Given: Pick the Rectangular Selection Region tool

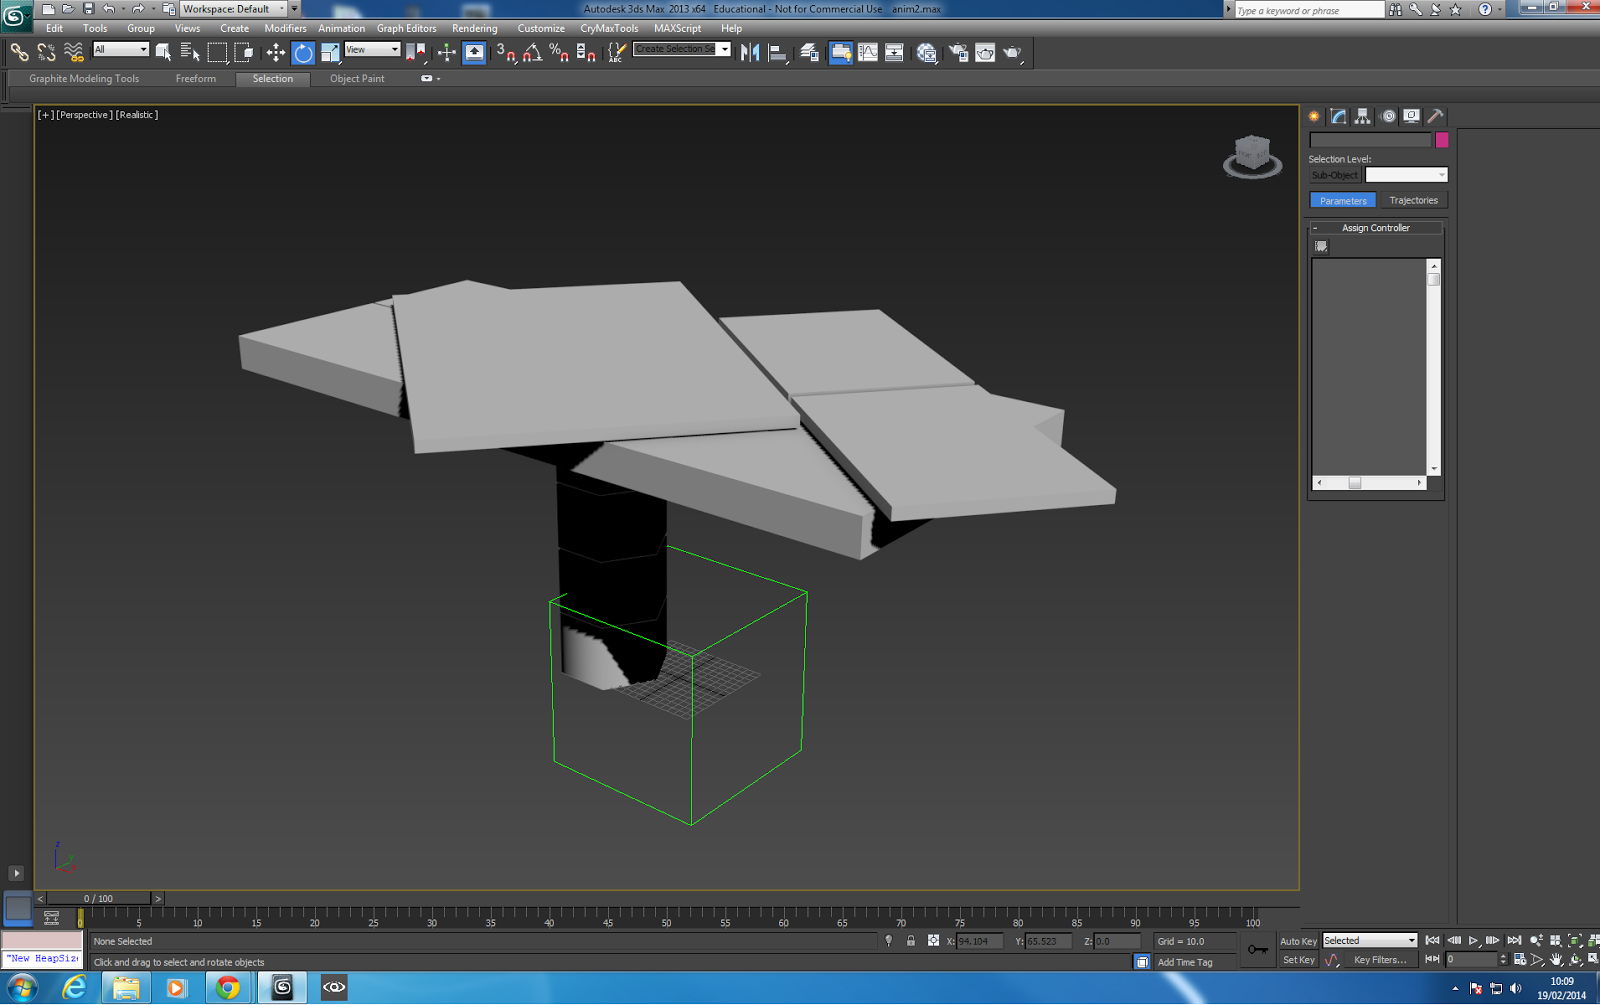Looking at the screenshot, I should pyautogui.click(x=217, y=52).
